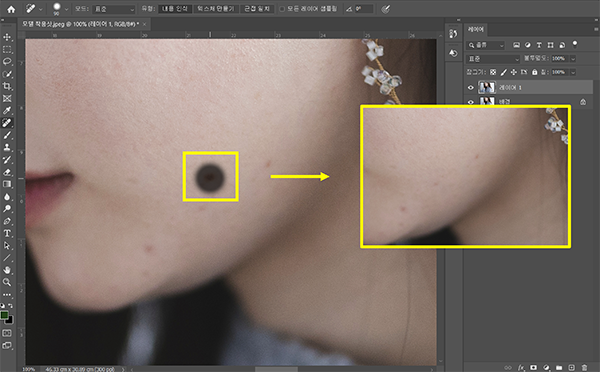Select the Path Selection tool
The width and height of the screenshot is (600, 372).
pos(7,245)
